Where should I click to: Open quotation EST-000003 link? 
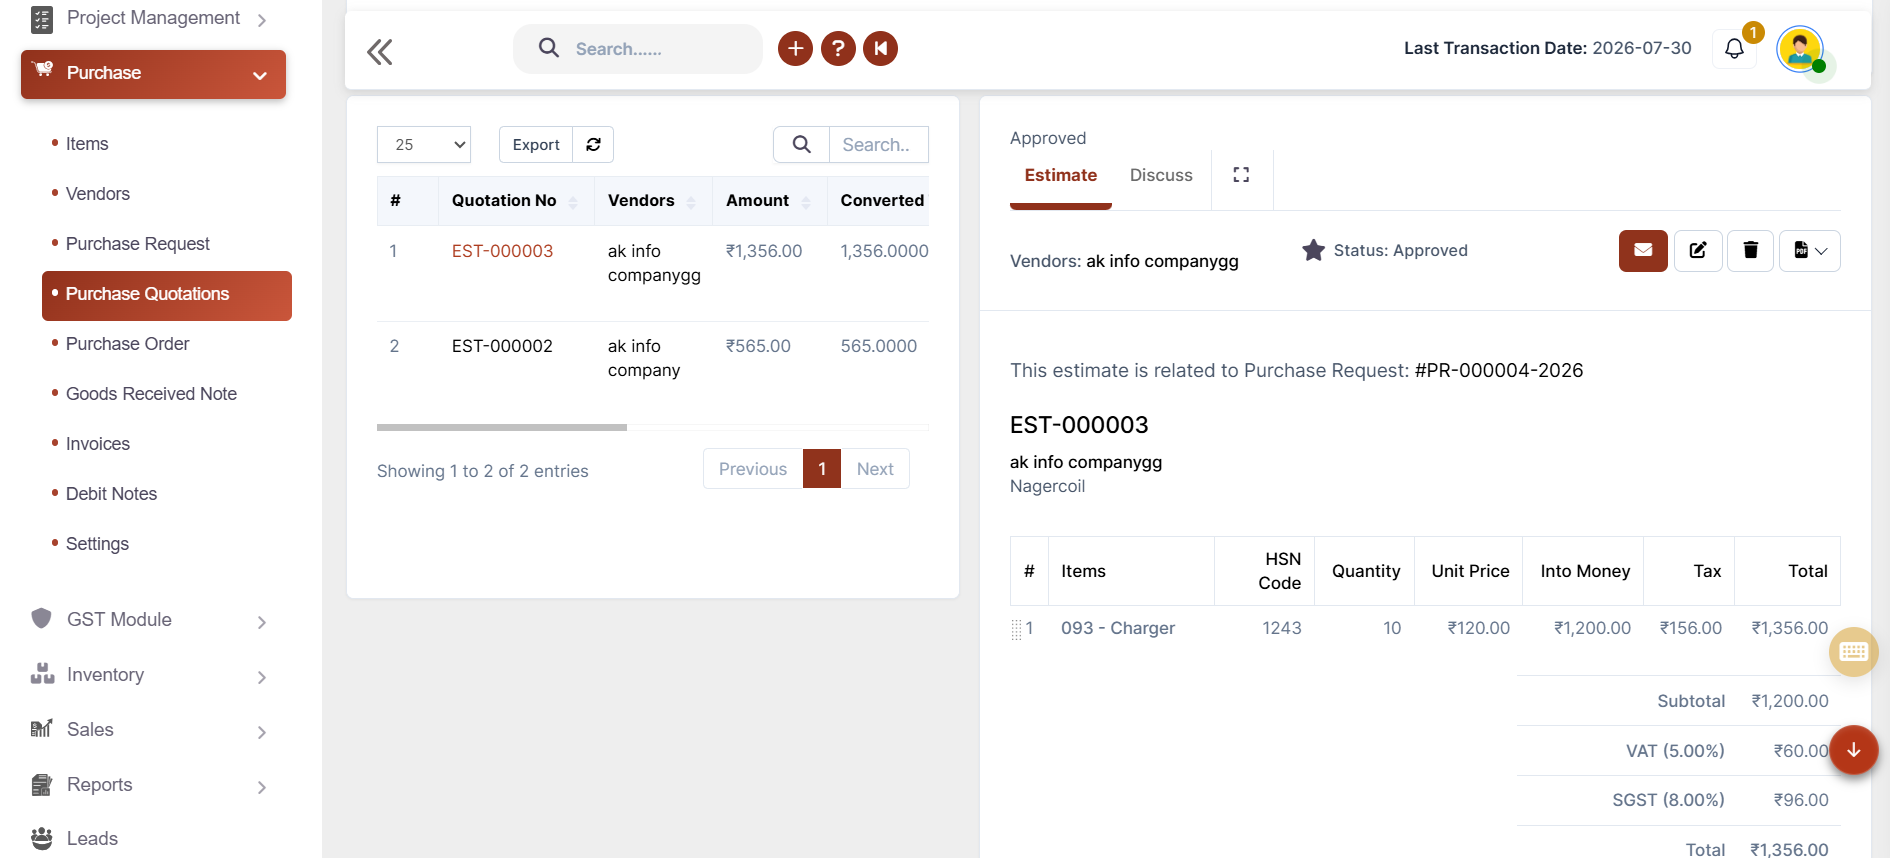[x=502, y=251]
